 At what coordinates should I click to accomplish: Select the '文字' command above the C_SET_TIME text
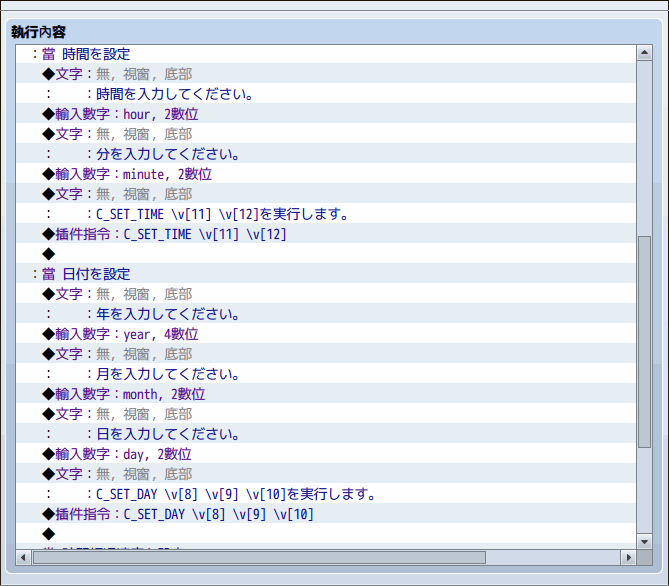[x=326, y=194]
